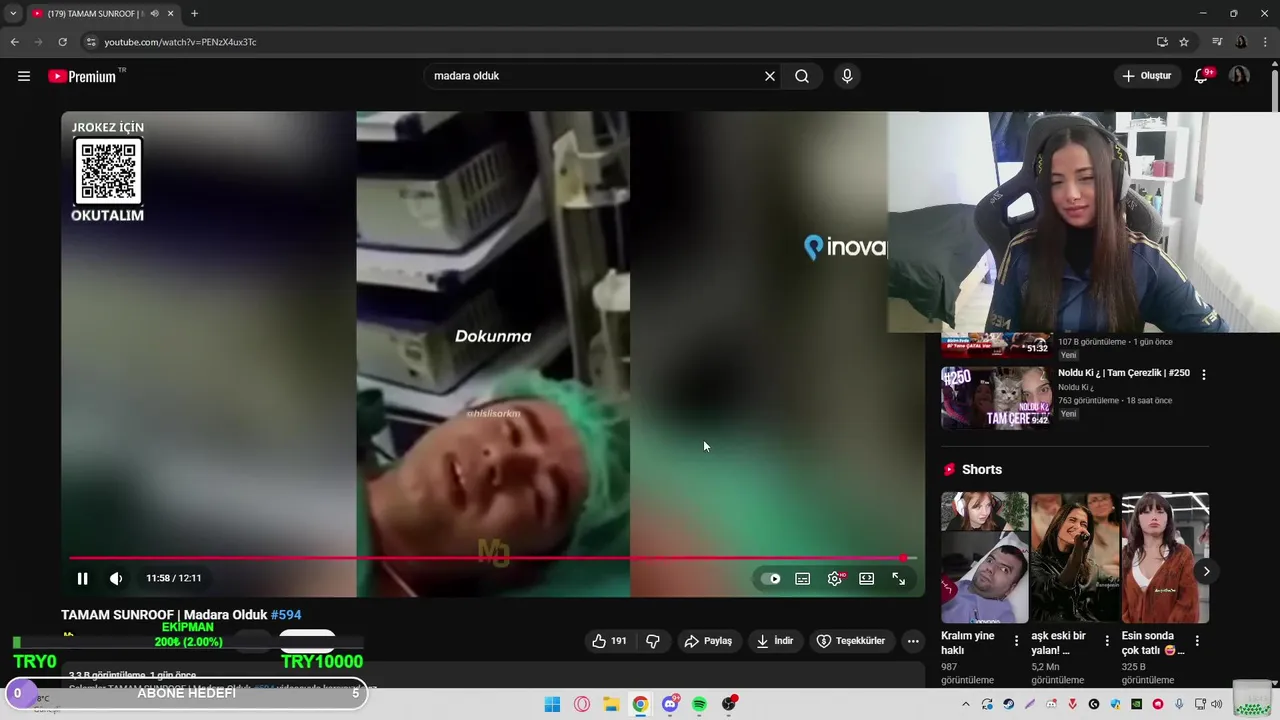The height and width of the screenshot is (720, 1280).
Task: Open Noldu Ki Tam Çerezlik #250 video
Action: click(x=1124, y=373)
